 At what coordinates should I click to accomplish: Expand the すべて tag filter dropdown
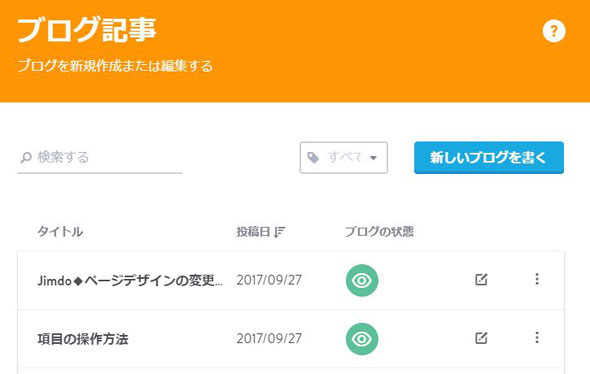tap(344, 158)
